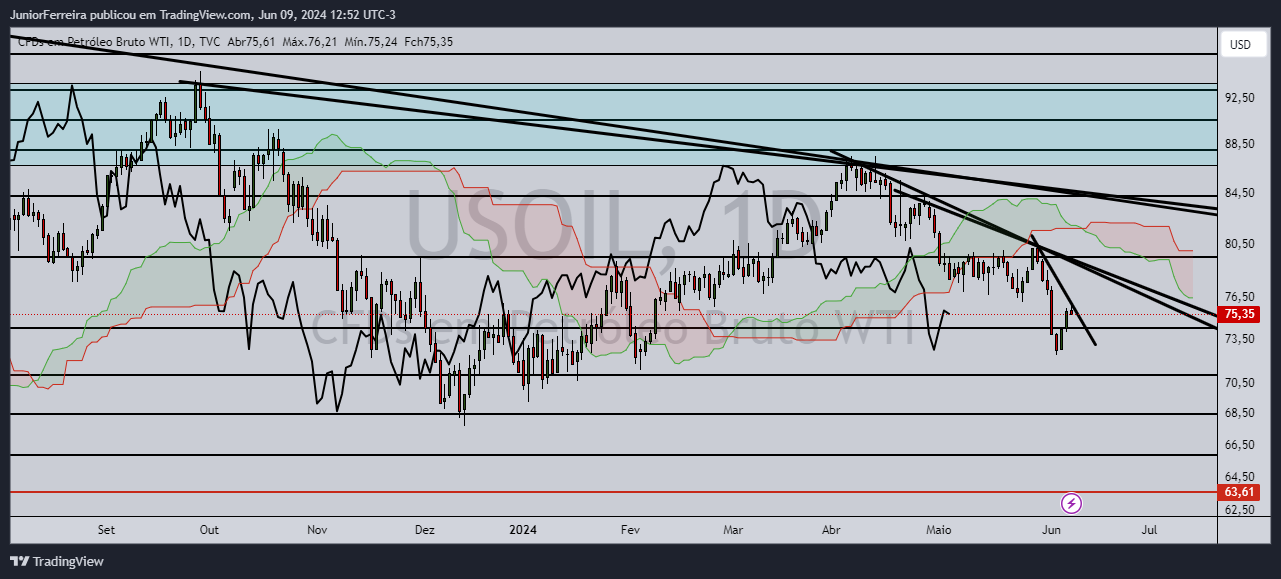The width and height of the screenshot is (1281, 579).
Task: Click the 62,50 price axis label
Action: pos(1240,510)
